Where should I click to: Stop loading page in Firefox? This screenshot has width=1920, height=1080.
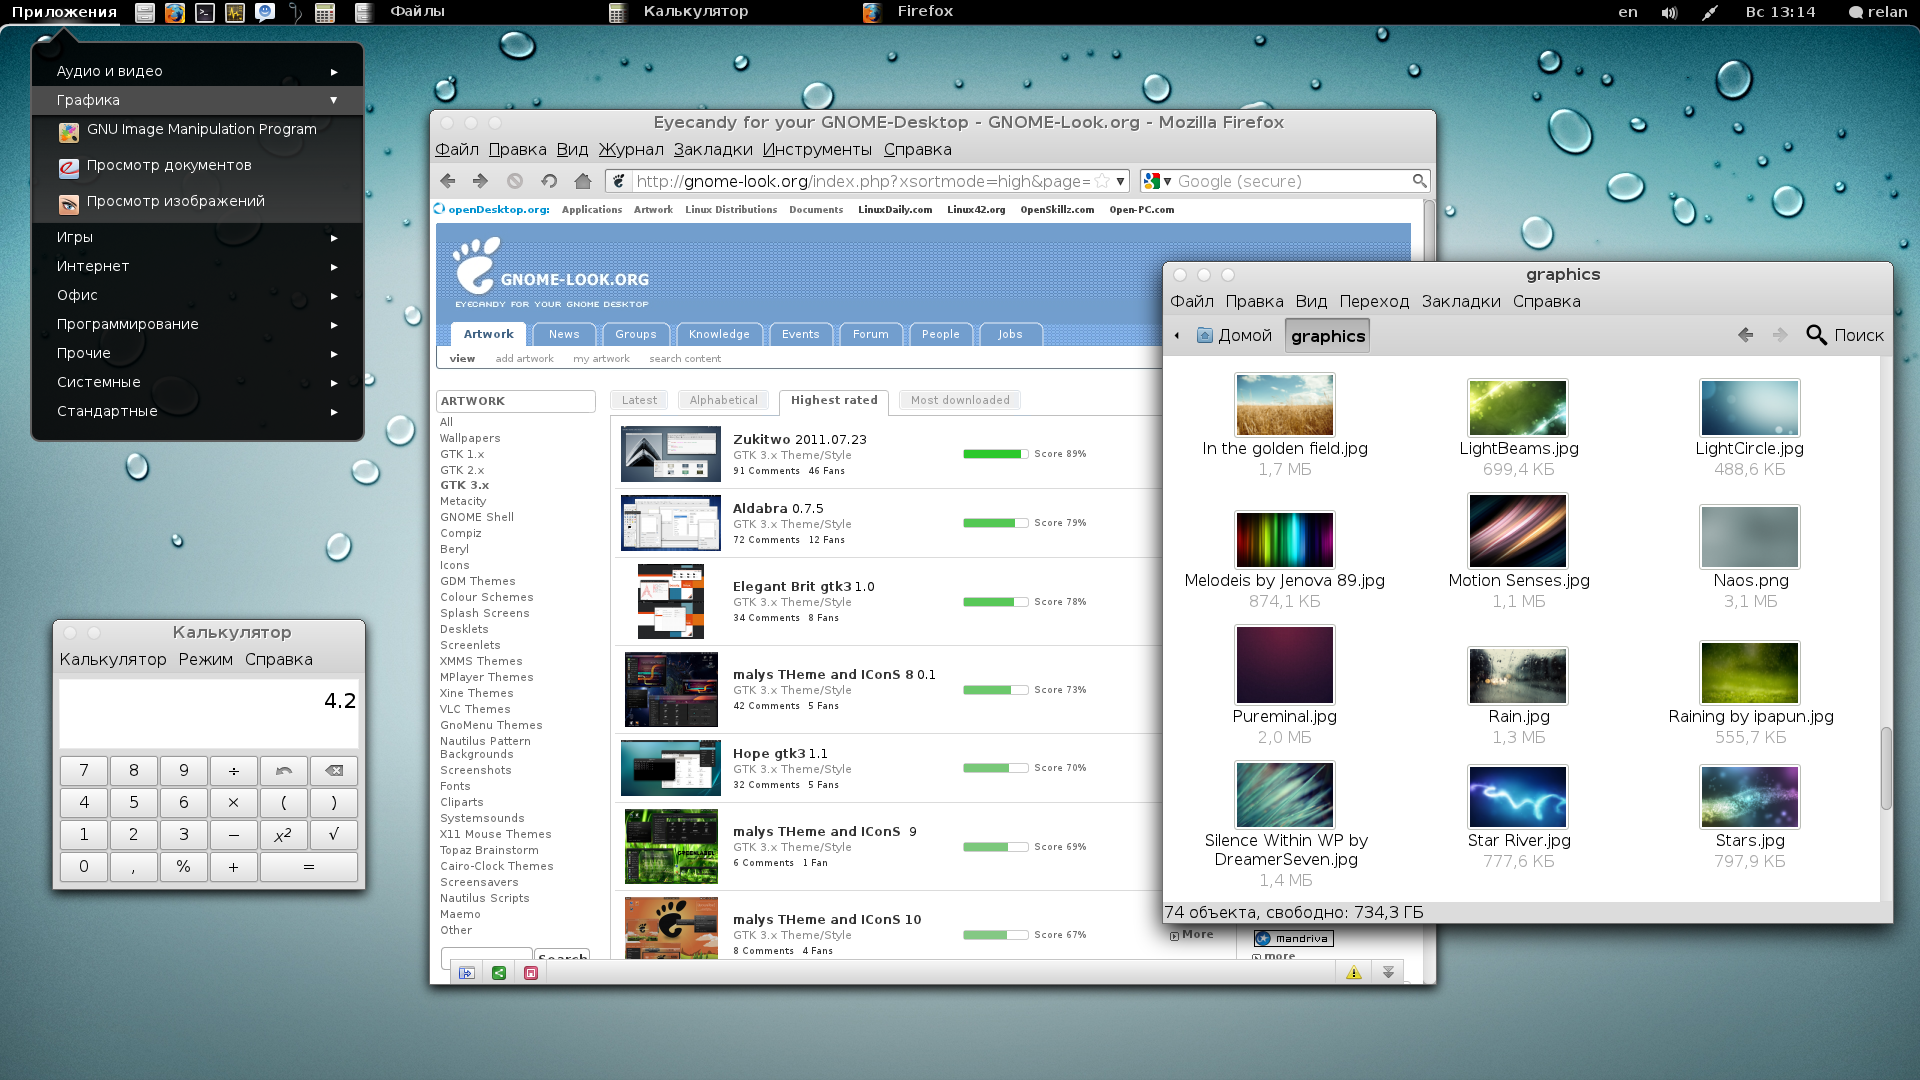click(x=515, y=181)
